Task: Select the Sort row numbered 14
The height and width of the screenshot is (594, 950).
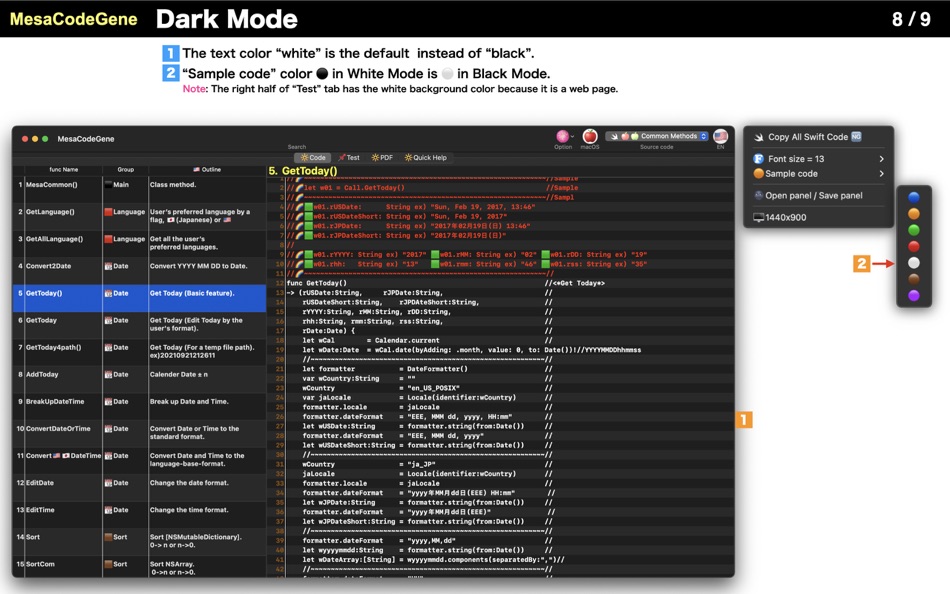Action: point(139,542)
